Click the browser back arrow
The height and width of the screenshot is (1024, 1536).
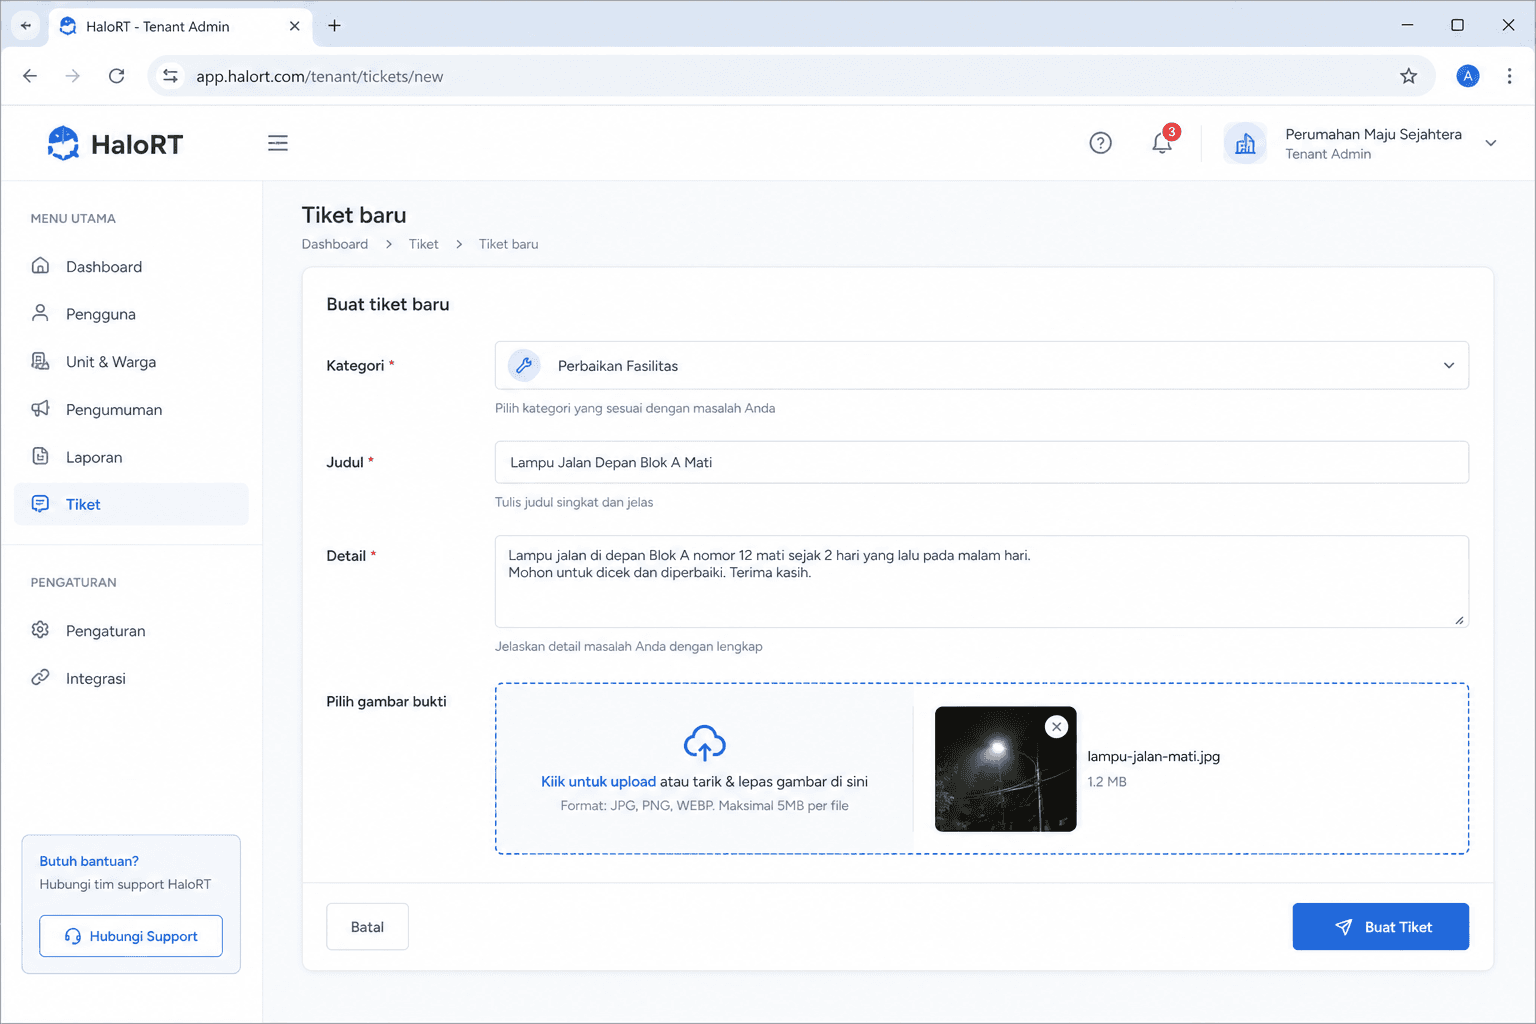[30, 76]
